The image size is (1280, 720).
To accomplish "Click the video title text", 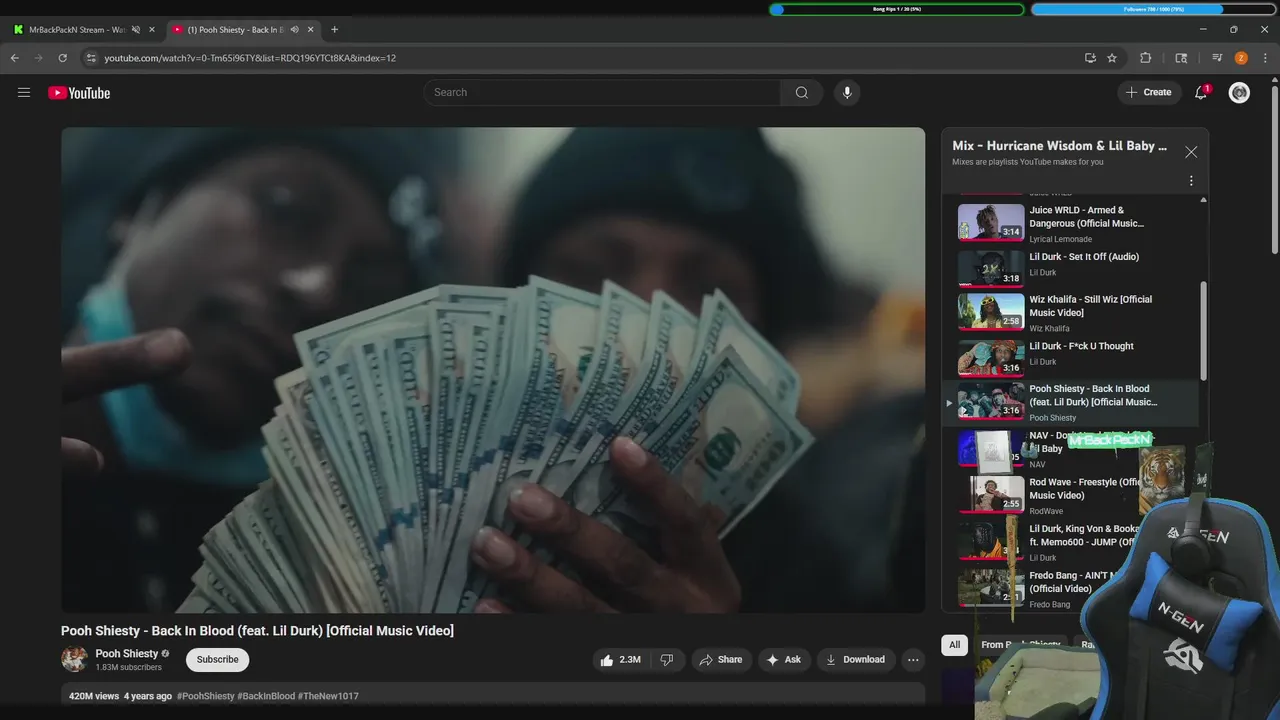I will [257, 631].
